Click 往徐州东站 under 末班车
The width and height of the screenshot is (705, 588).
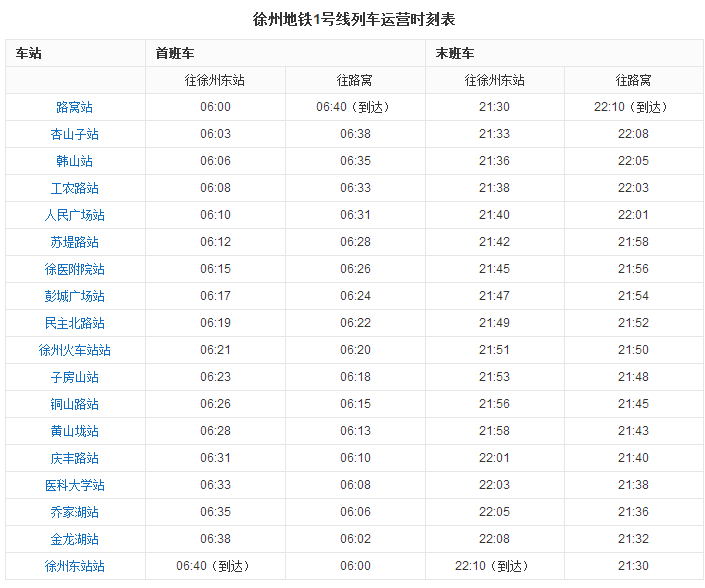(495, 80)
